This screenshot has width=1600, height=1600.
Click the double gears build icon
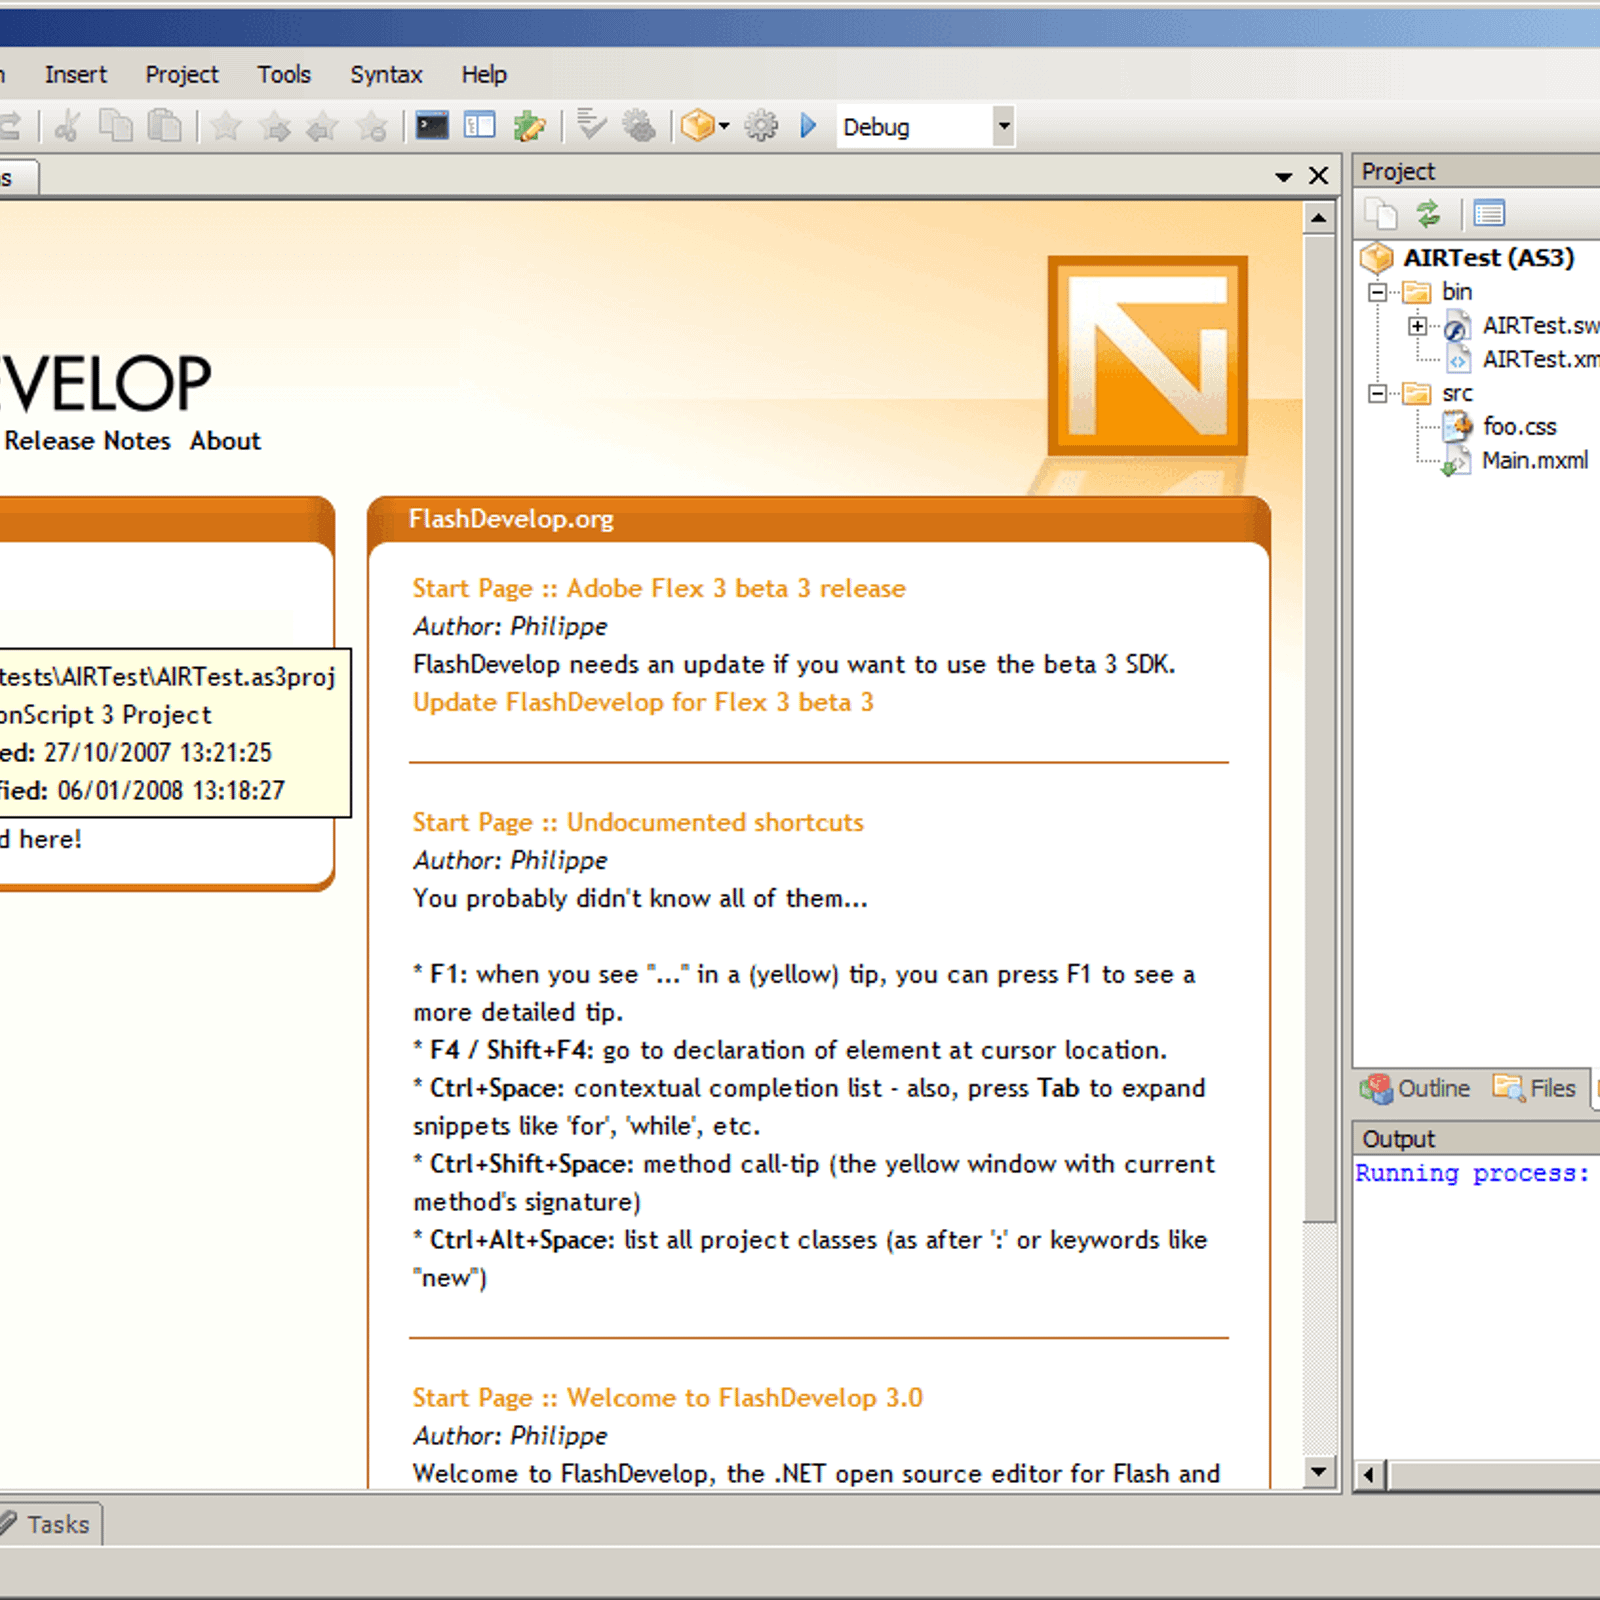640,126
